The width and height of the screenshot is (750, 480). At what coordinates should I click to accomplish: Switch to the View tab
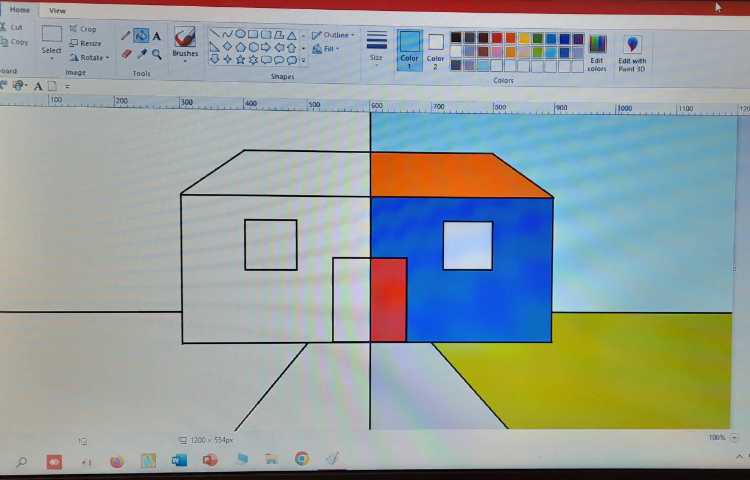(57, 10)
